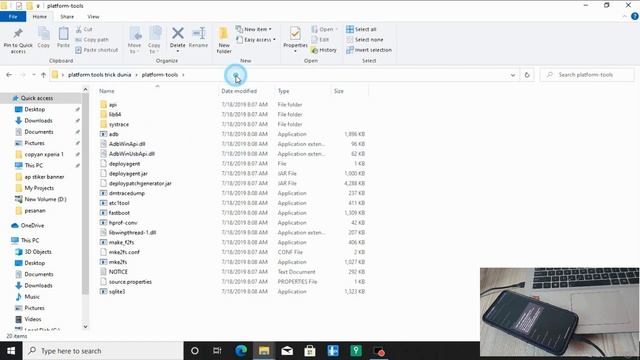The width and height of the screenshot is (640, 360).
Task: Click the Open button in ribbon
Action: (x=324, y=29)
